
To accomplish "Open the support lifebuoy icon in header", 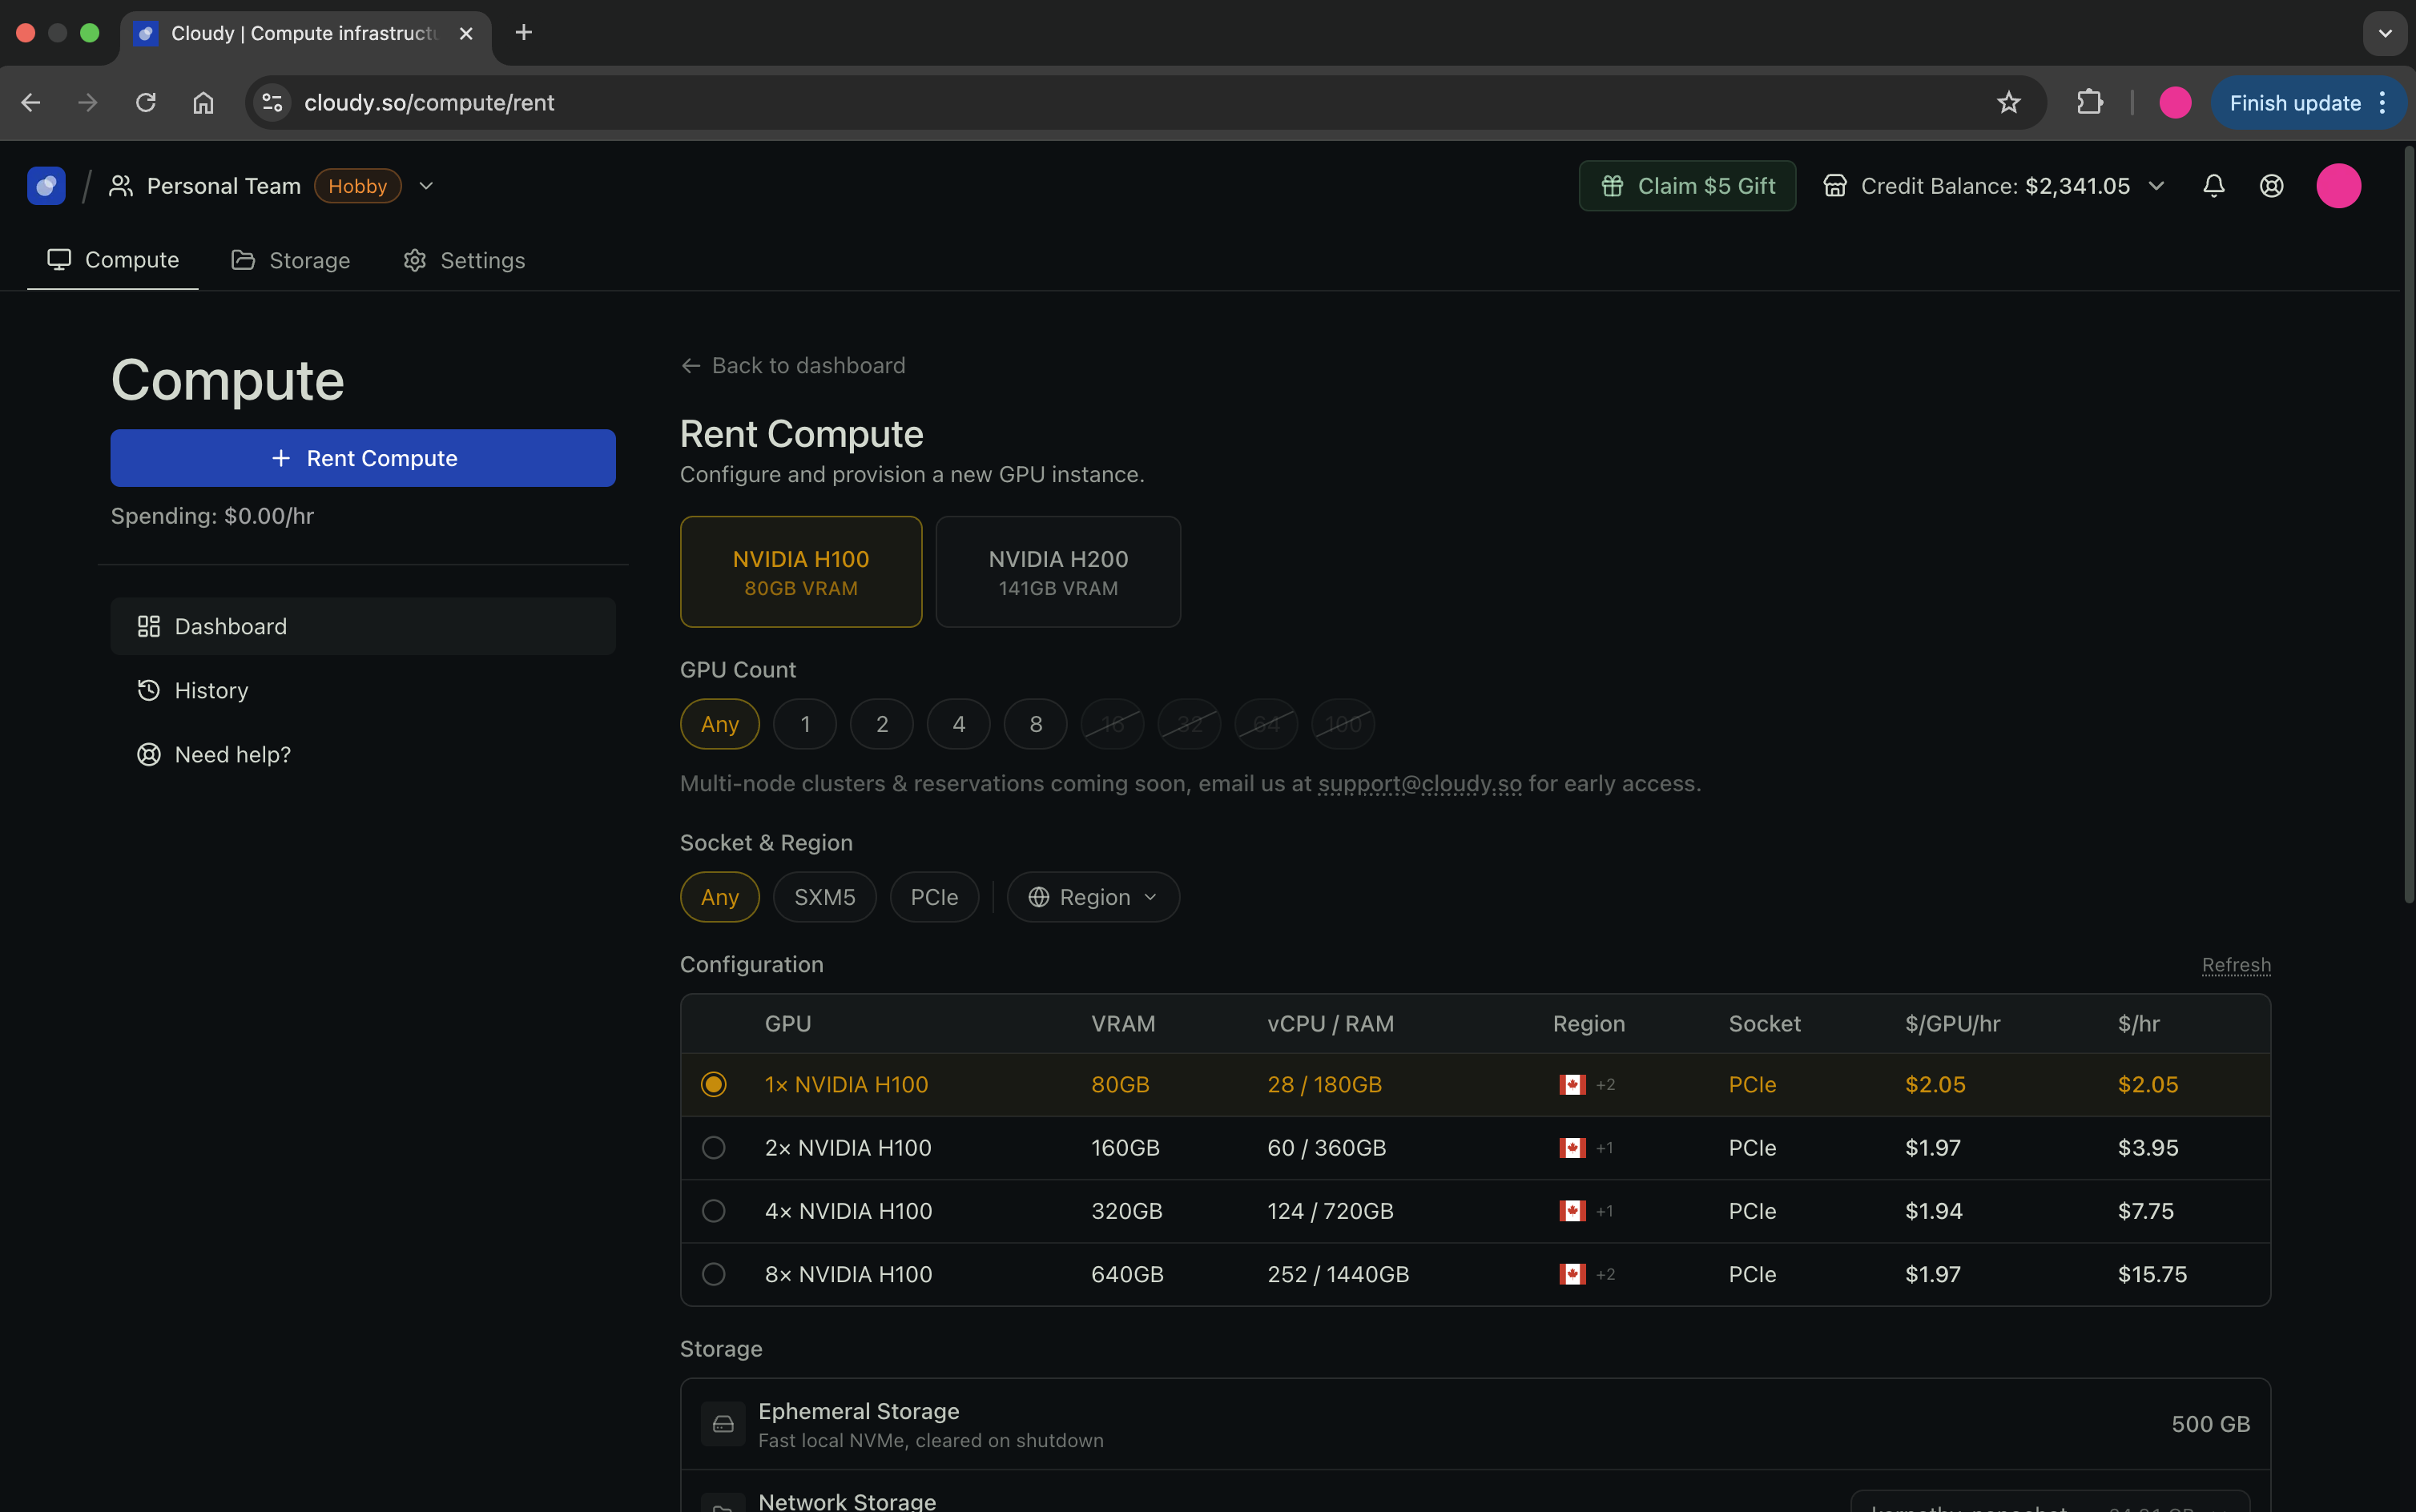I will [2271, 186].
